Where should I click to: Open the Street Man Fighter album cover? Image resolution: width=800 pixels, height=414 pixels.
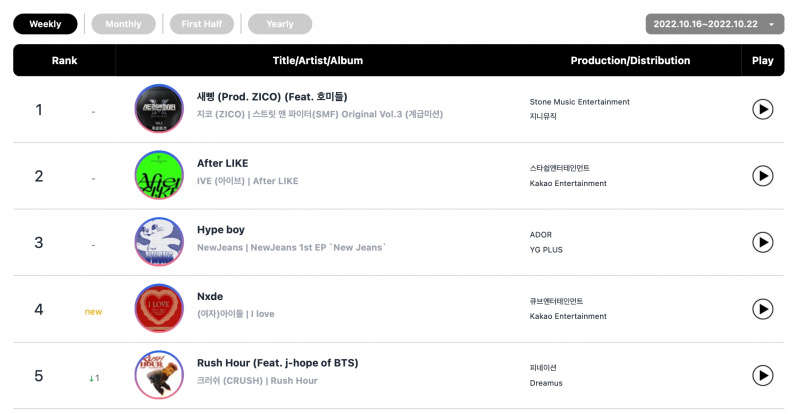159,109
